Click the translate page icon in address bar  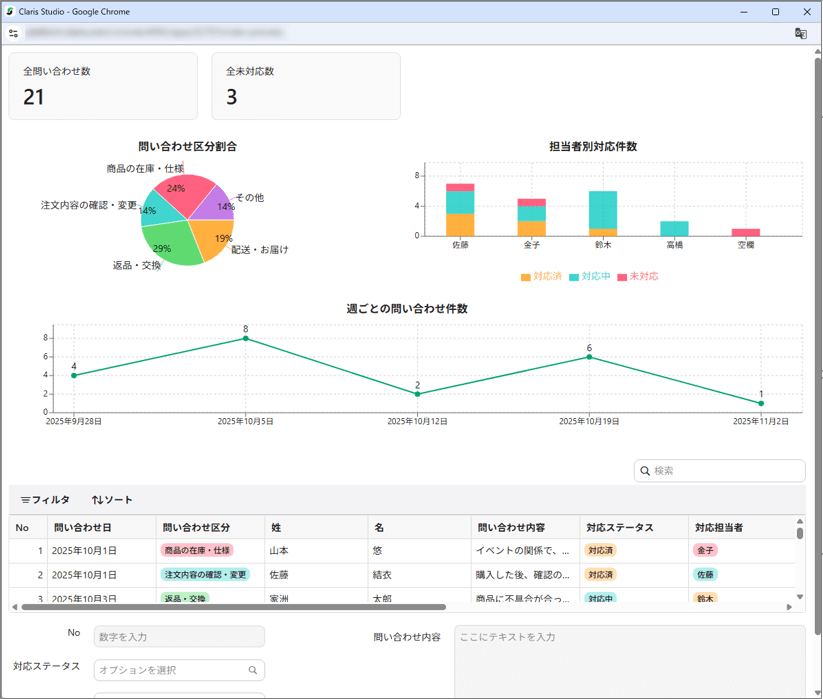[x=800, y=33]
